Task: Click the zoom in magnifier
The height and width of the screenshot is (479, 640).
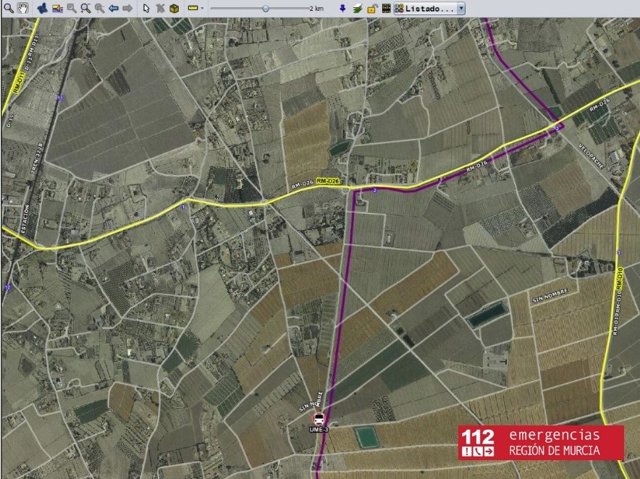Action: point(86,8)
